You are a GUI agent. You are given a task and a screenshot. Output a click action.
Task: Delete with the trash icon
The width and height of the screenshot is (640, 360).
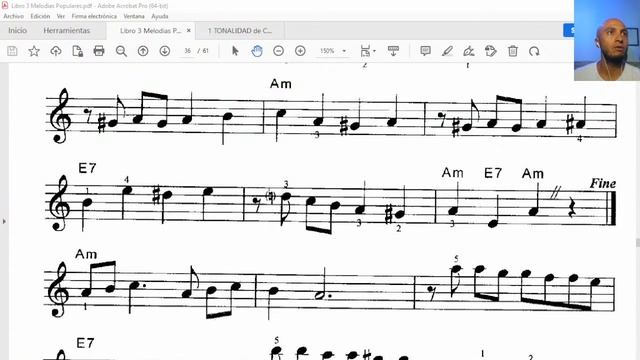click(513, 51)
